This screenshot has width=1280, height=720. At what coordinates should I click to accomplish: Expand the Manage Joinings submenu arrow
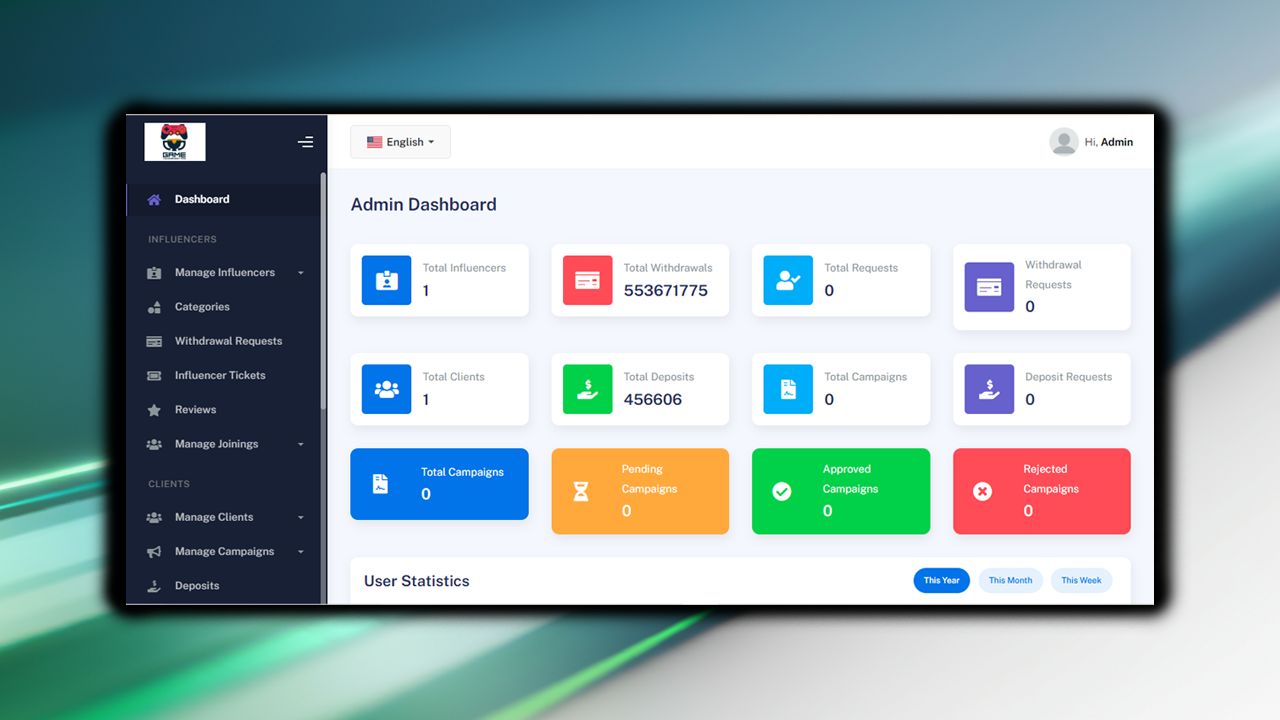tap(301, 444)
